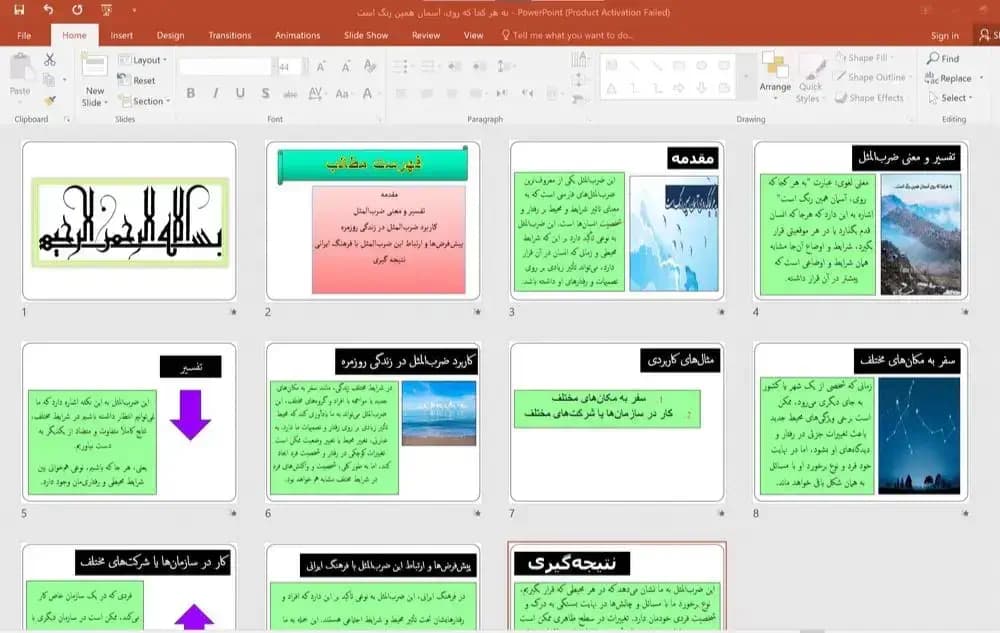Viewport: 1000px width, 633px height.
Task: Open the File tab
Action: [24, 35]
